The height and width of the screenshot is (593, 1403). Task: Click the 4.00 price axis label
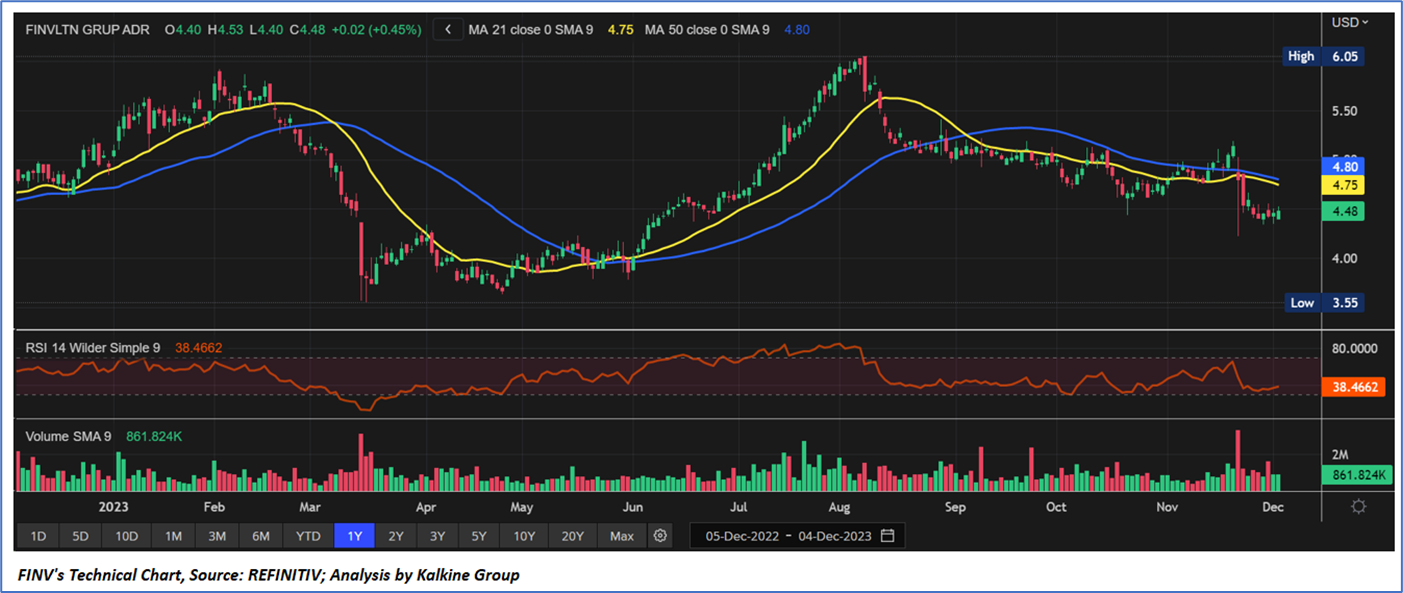(x=1342, y=258)
